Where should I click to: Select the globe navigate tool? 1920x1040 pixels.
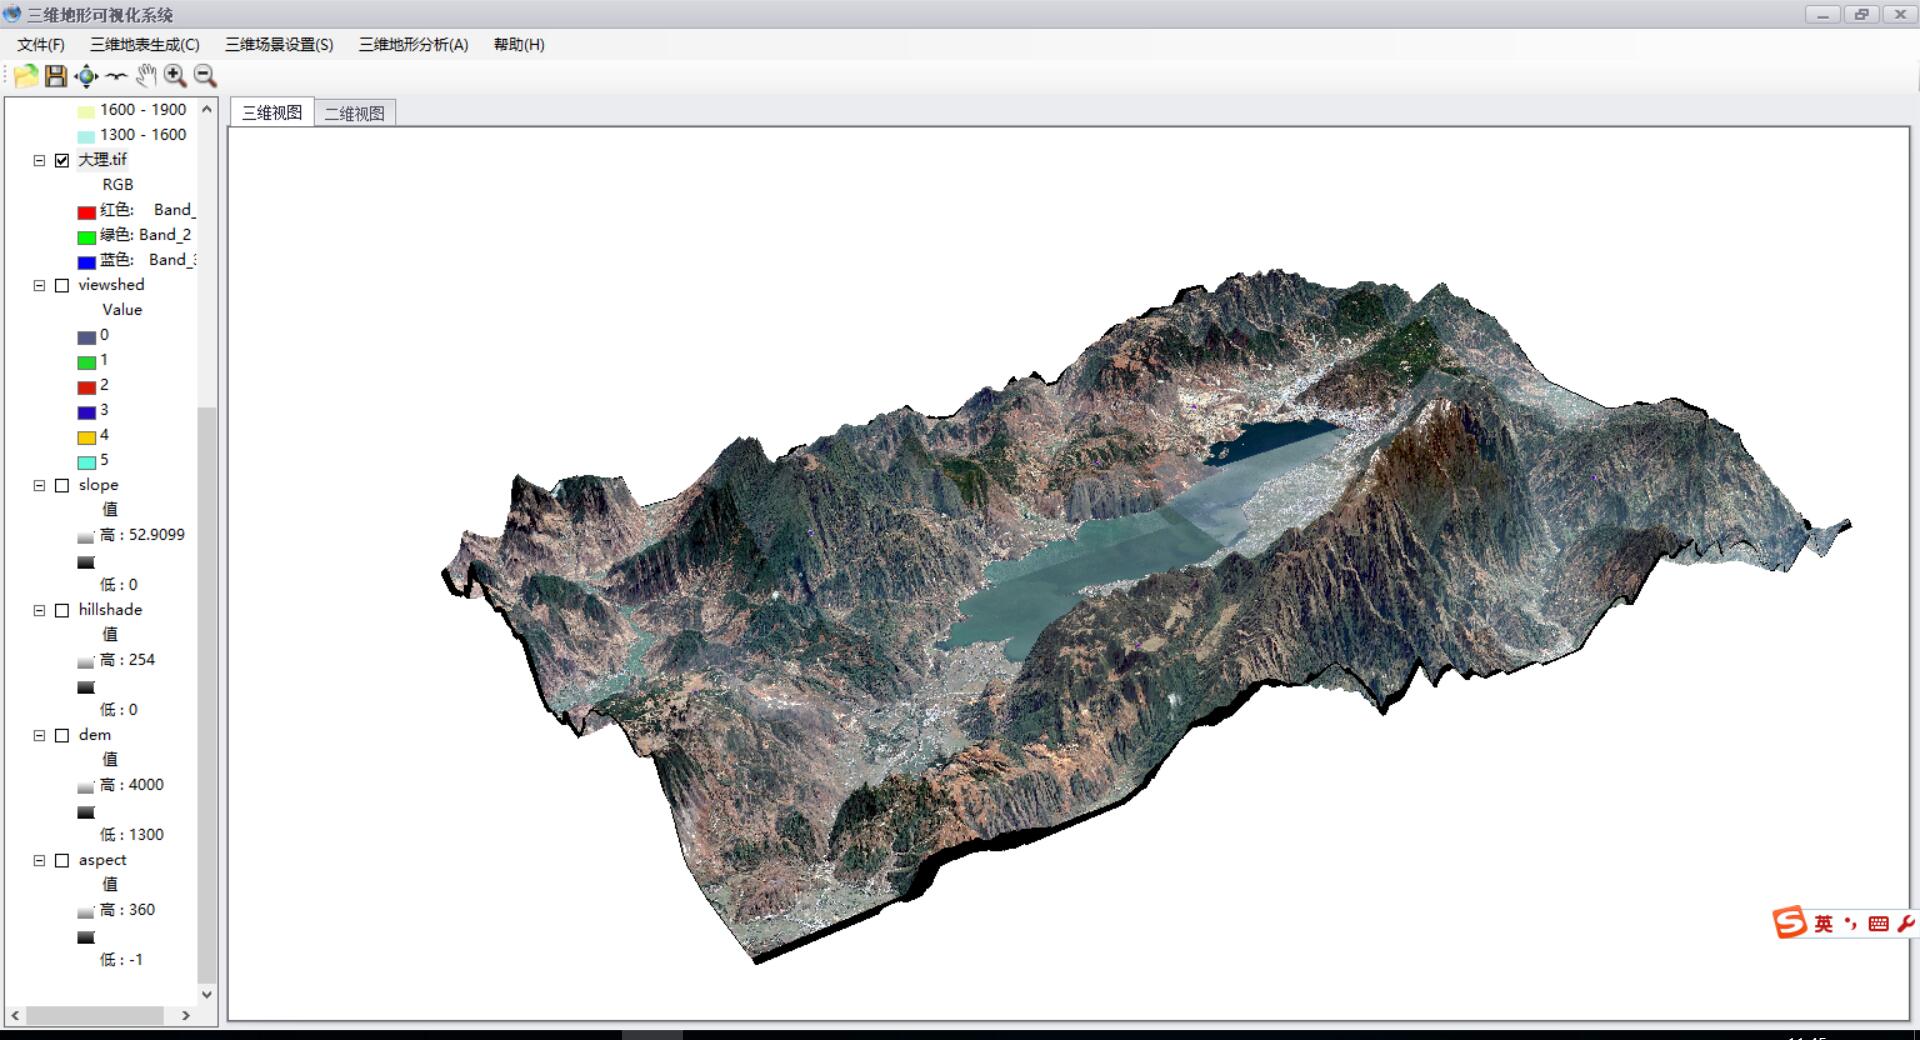click(x=87, y=76)
